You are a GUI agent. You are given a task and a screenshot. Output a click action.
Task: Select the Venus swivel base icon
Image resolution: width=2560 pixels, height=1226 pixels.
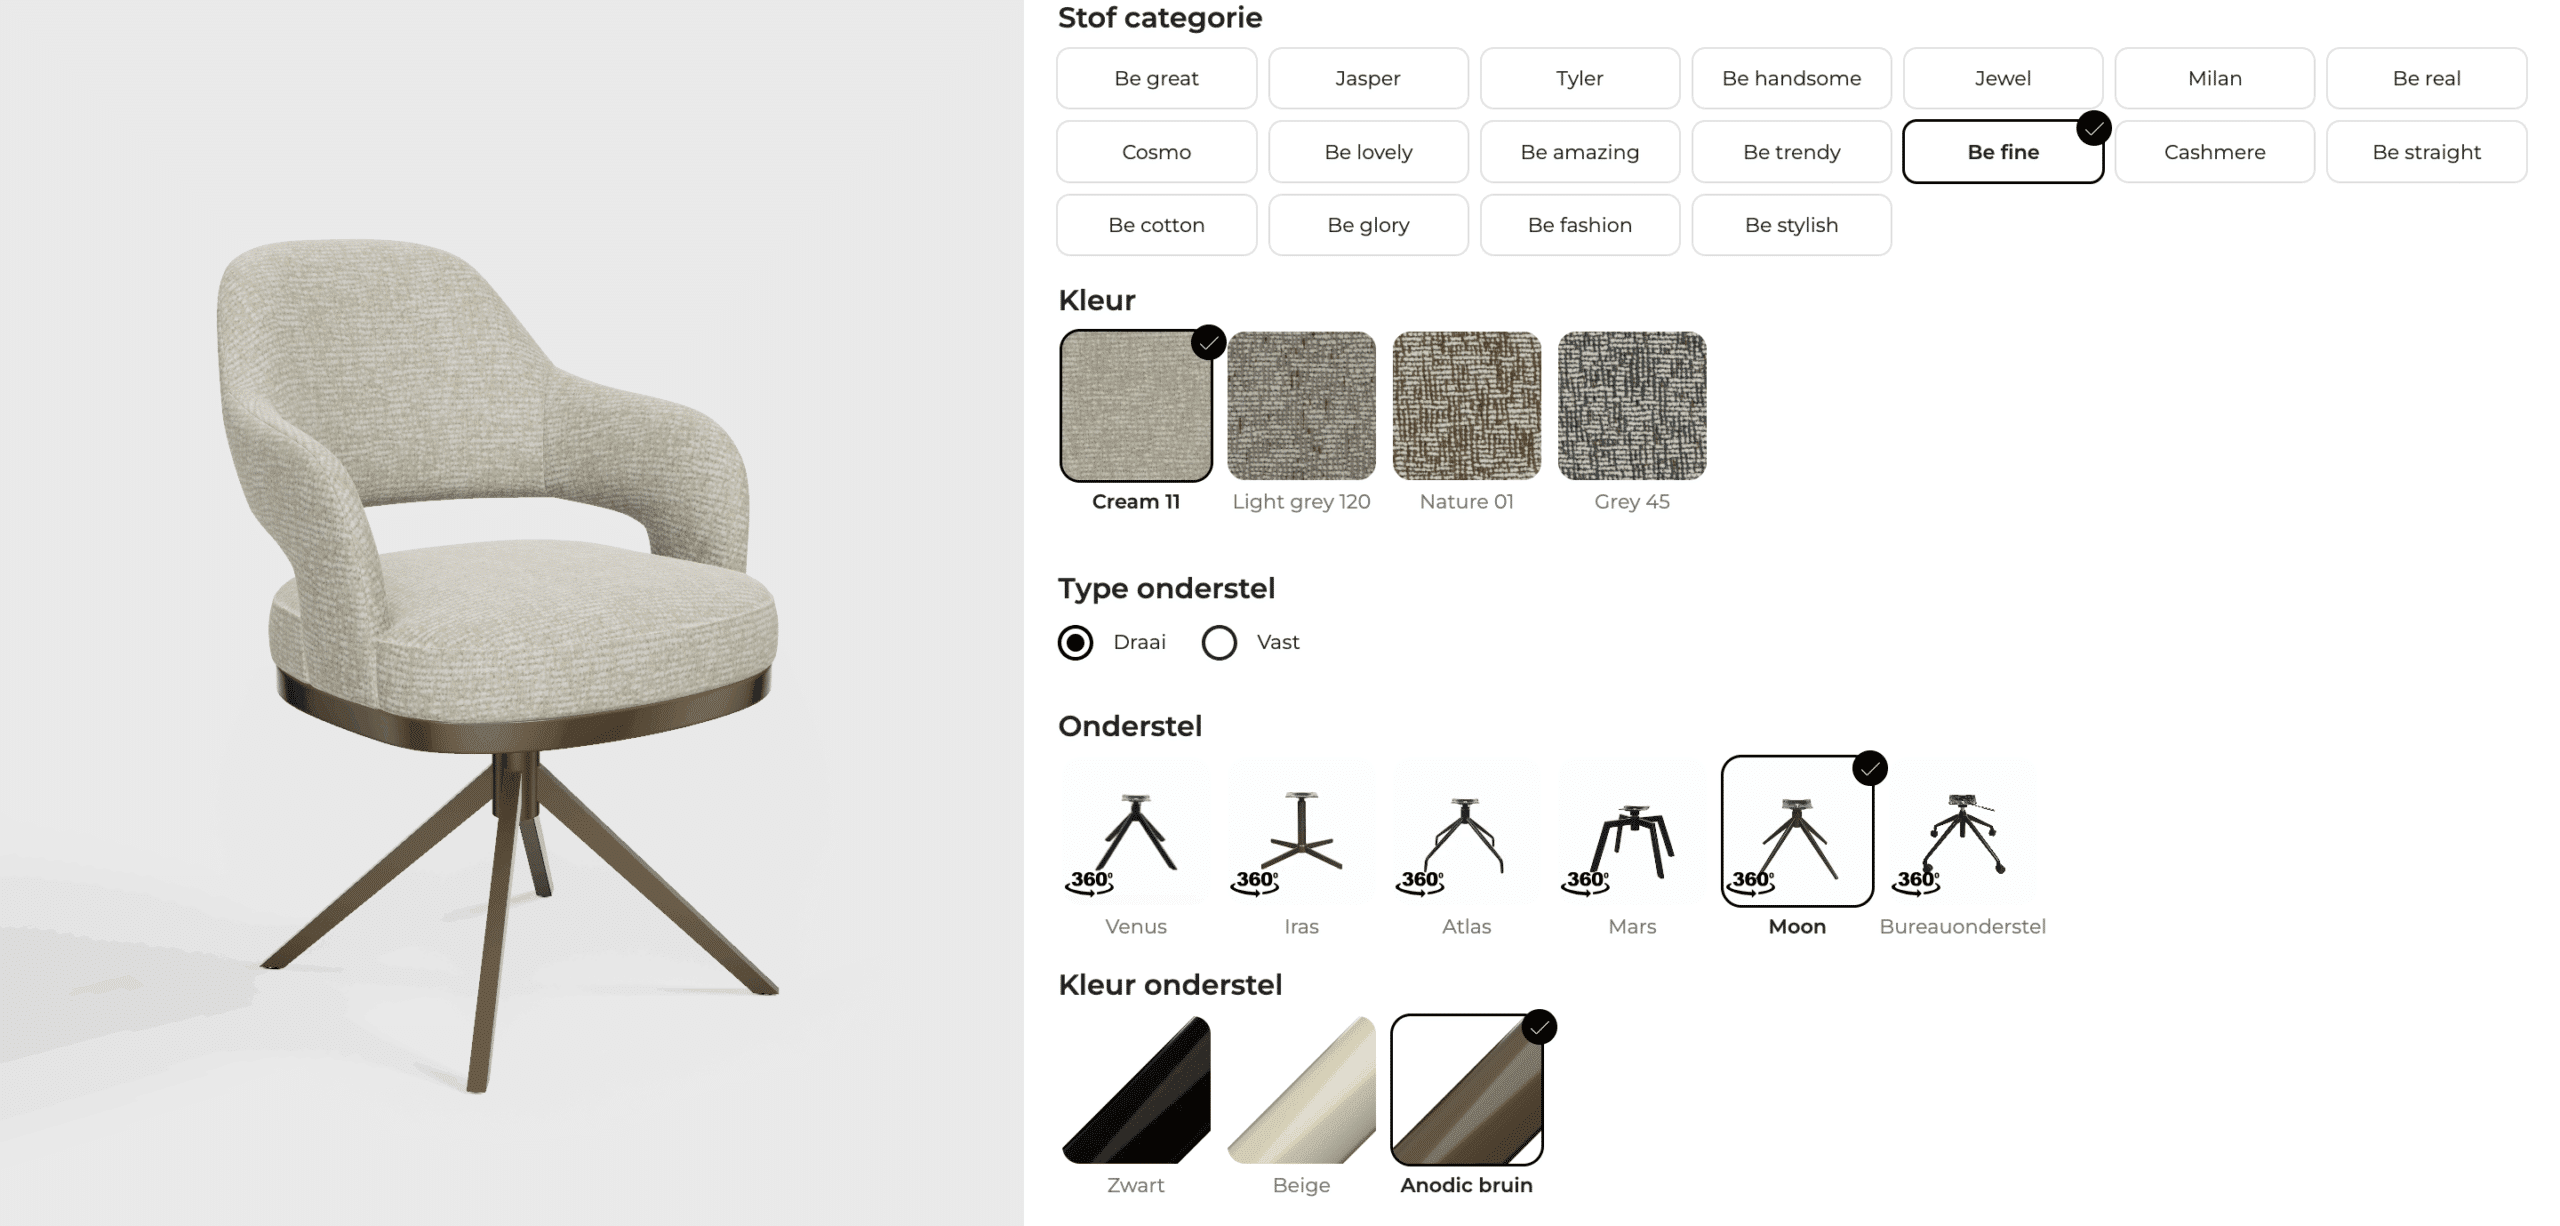1136,831
